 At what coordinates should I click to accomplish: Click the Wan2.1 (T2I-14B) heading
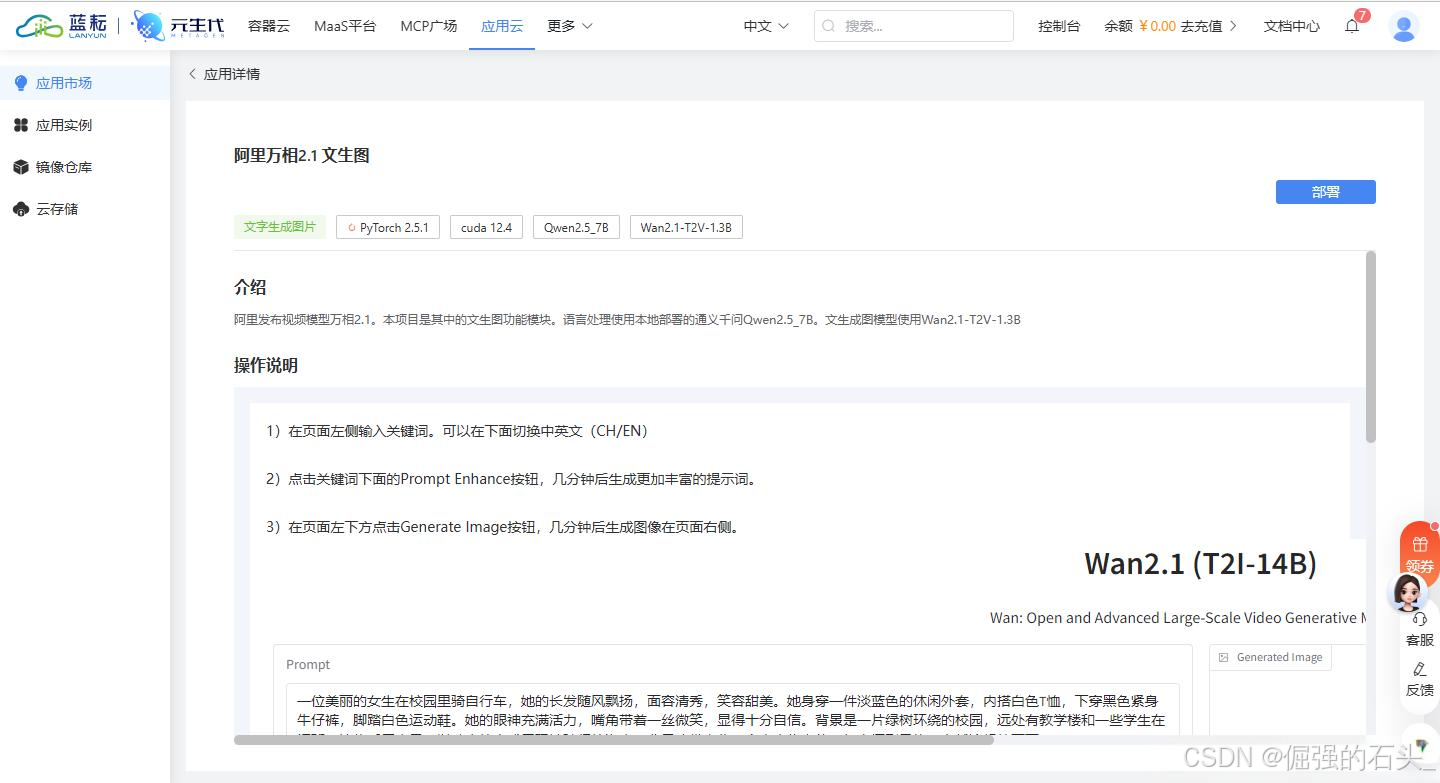click(1200, 563)
